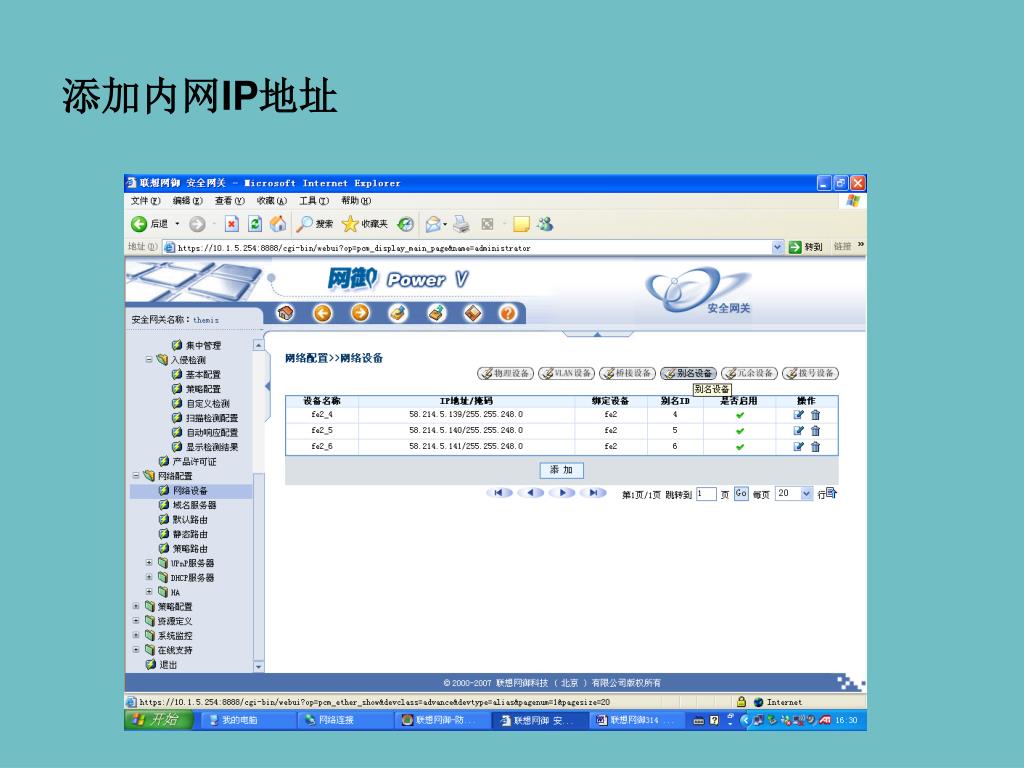Click the Power V orange question-mark help icon

(507, 313)
